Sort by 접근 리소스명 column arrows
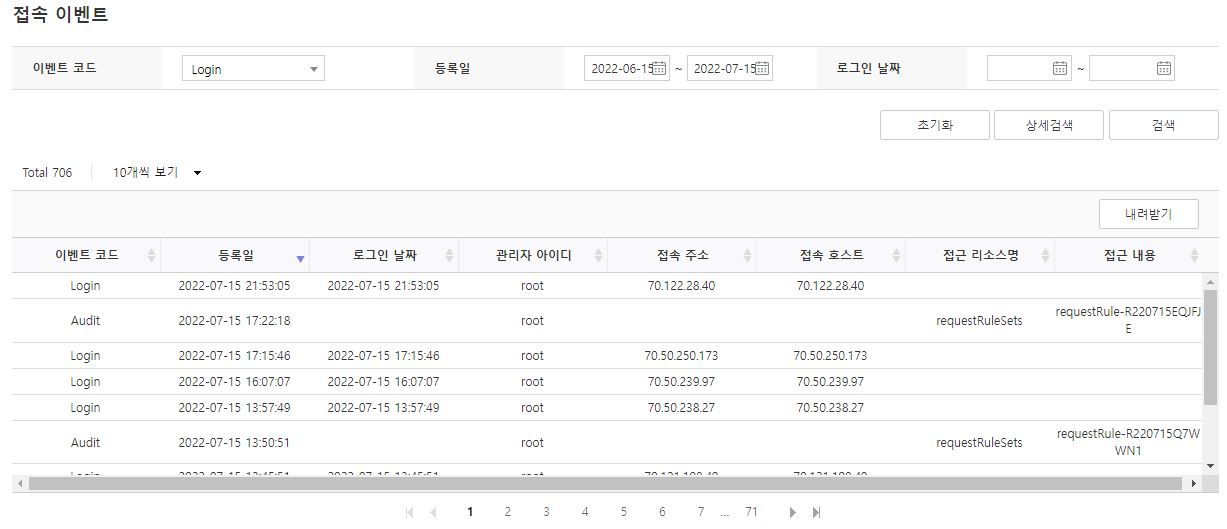This screenshot has height=529, width=1227. (x=1045, y=256)
